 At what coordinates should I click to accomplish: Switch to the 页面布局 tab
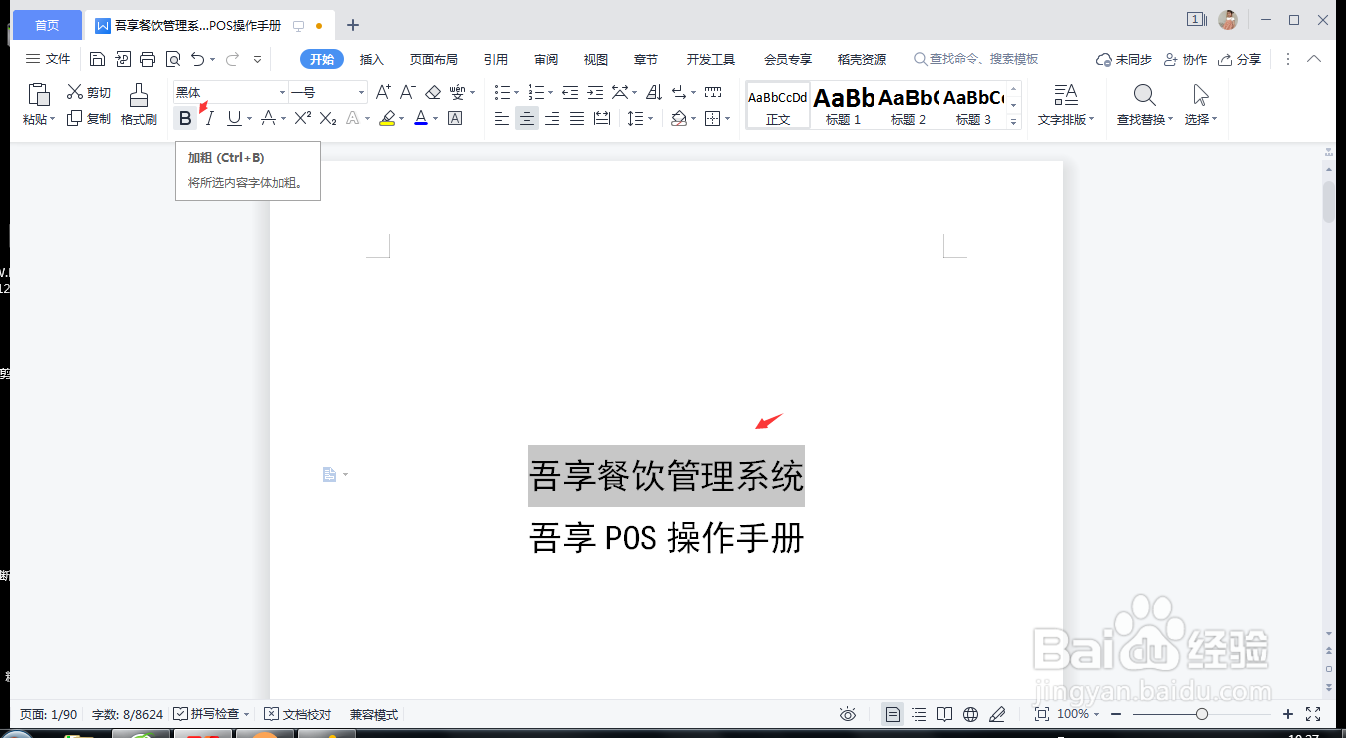pyautogui.click(x=434, y=59)
